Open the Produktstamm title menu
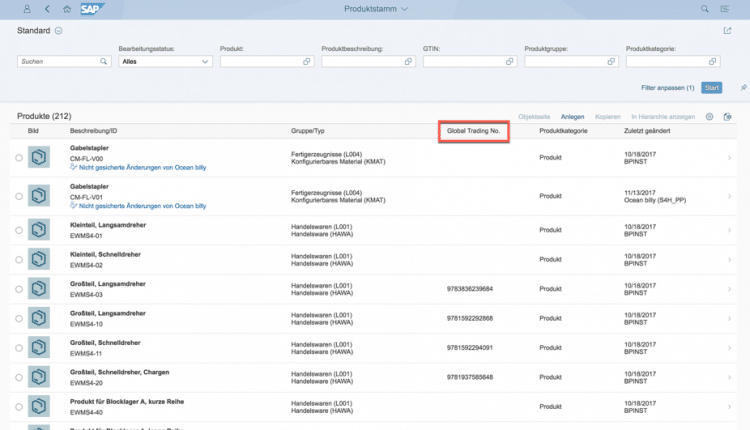The width and height of the screenshot is (750, 430). point(375,9)
